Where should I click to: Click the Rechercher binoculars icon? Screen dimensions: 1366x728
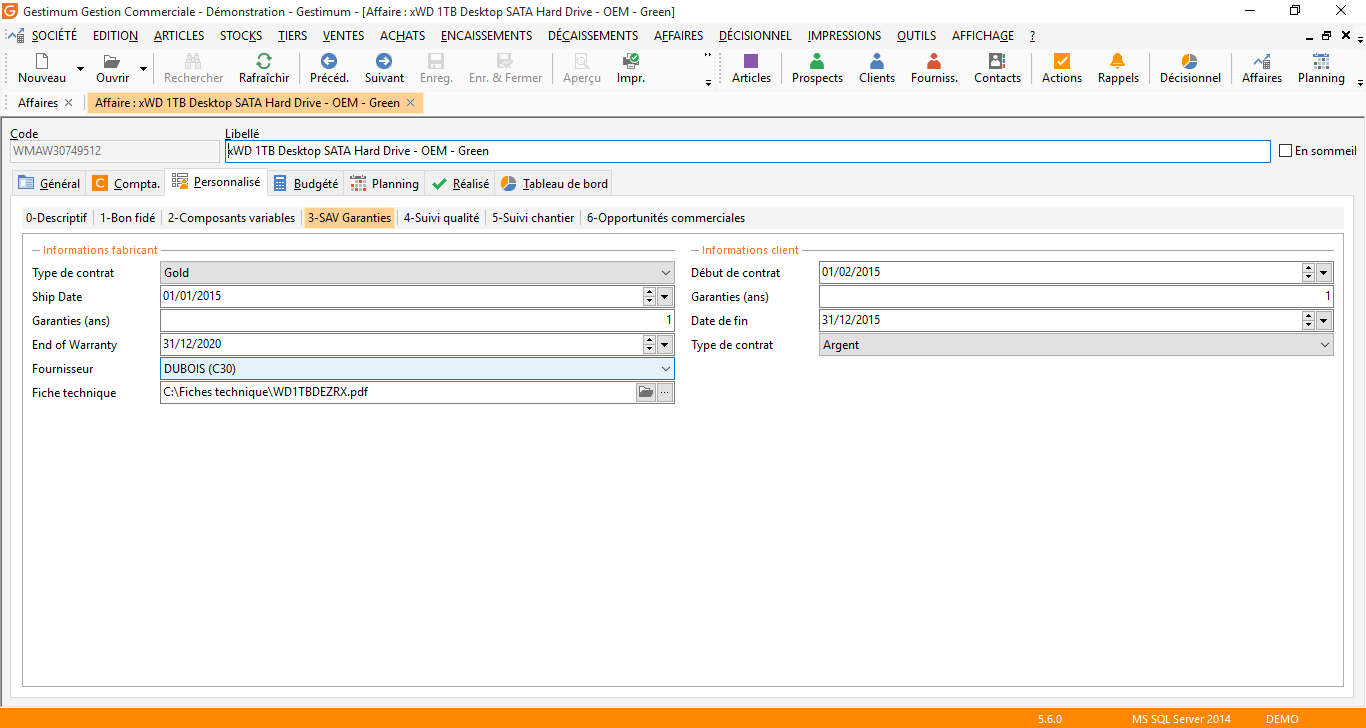tap(194, 61)
